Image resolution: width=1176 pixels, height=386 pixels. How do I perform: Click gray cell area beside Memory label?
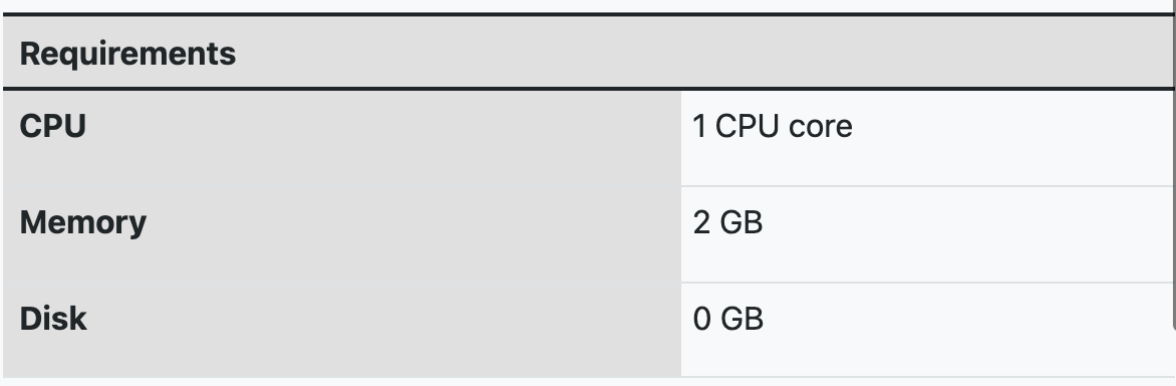coord(412,234)
